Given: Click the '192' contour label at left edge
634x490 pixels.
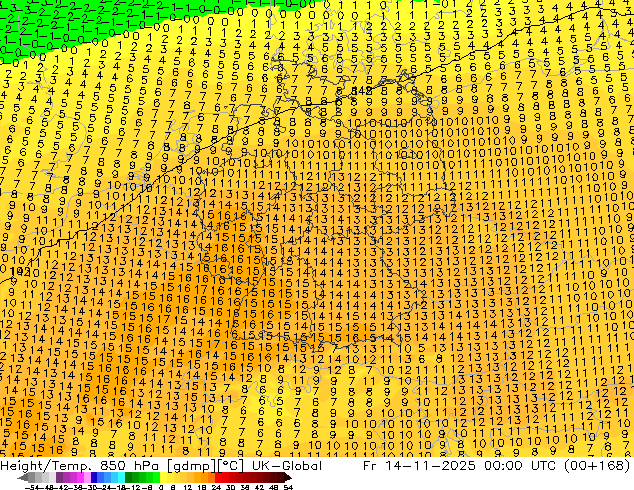Looking at the screenshot, I should (19, 272).
